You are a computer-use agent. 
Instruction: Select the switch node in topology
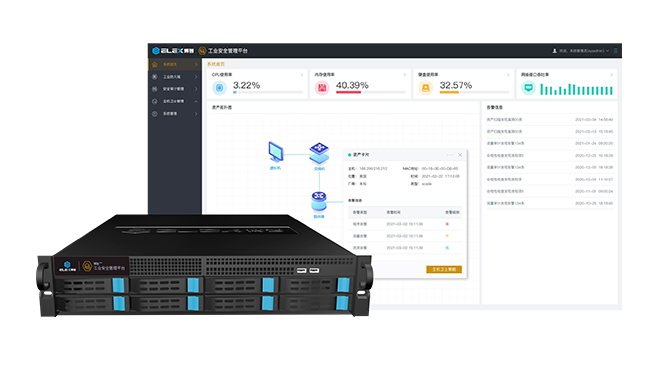[319, 154]
